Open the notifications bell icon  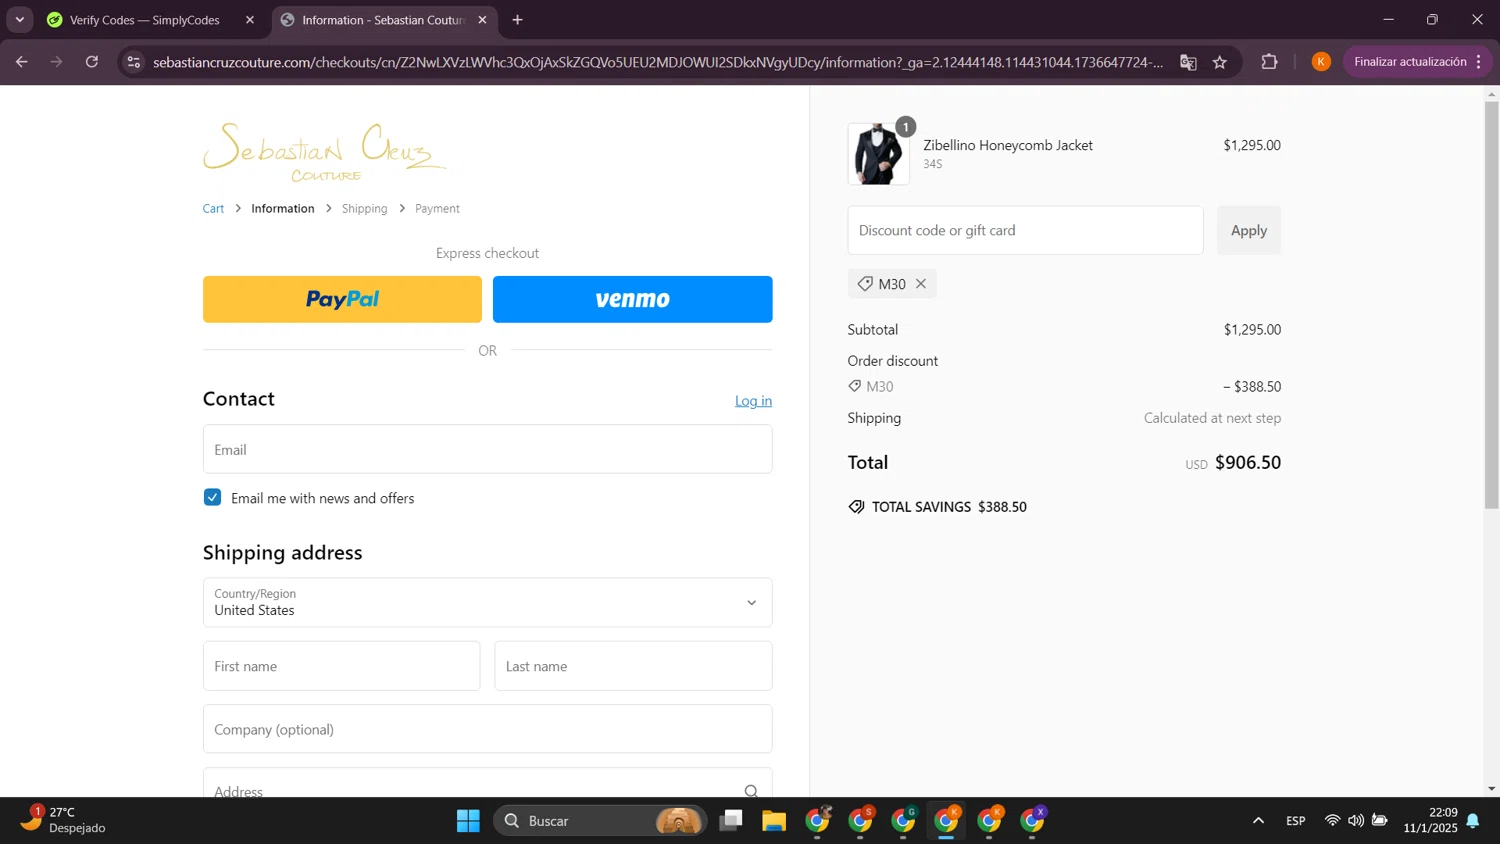click(x=1473, y=821)
